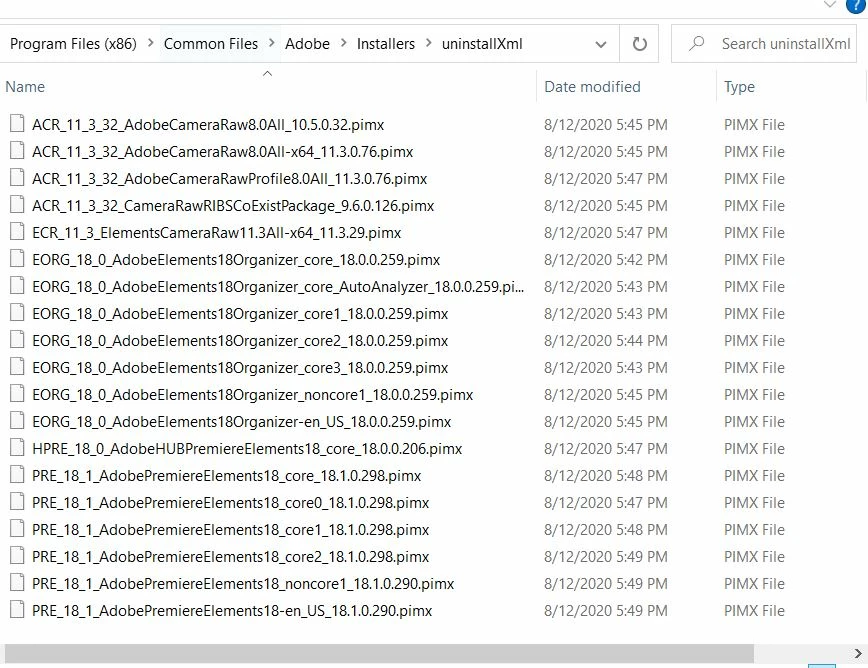Open chevron after Common Files breadcrumb
868x668 pixels.
point(272,43)
